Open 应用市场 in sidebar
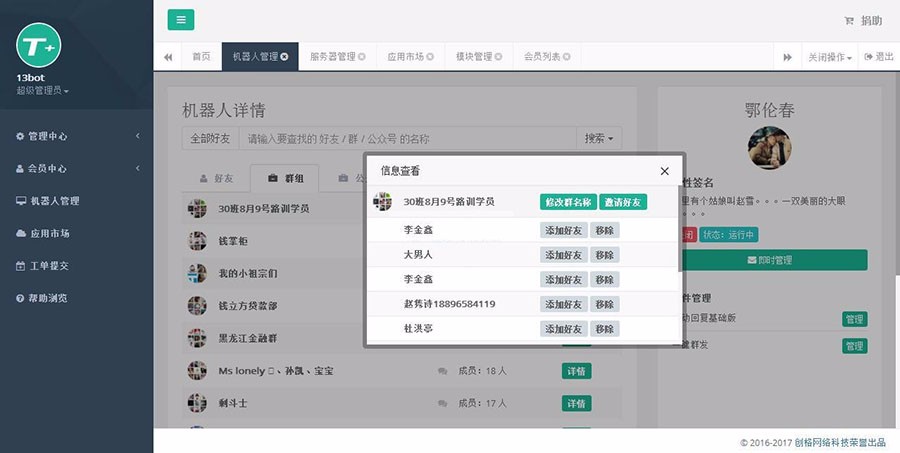The width and height of the screenshot is (900, 453). pyautogui.click(x=76, y=233)
